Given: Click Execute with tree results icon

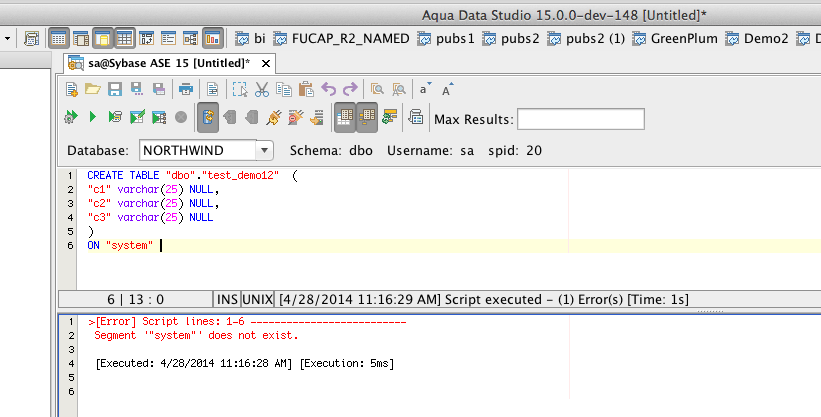Looking at the screenshot, I should pos(159,117).
